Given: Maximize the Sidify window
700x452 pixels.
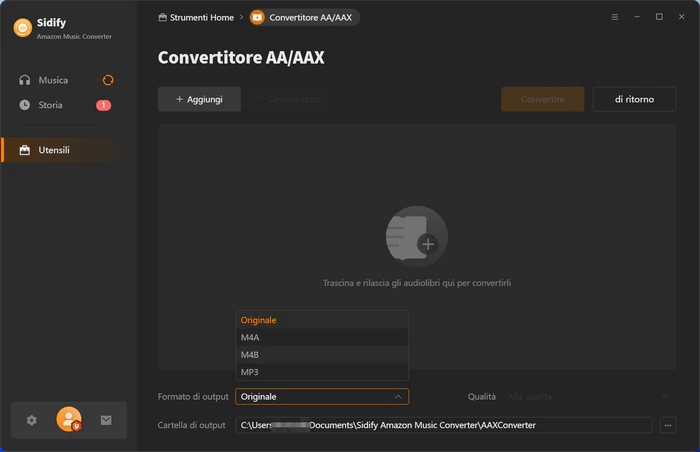Looking at the screenshot, I should (x=659, y=17).
